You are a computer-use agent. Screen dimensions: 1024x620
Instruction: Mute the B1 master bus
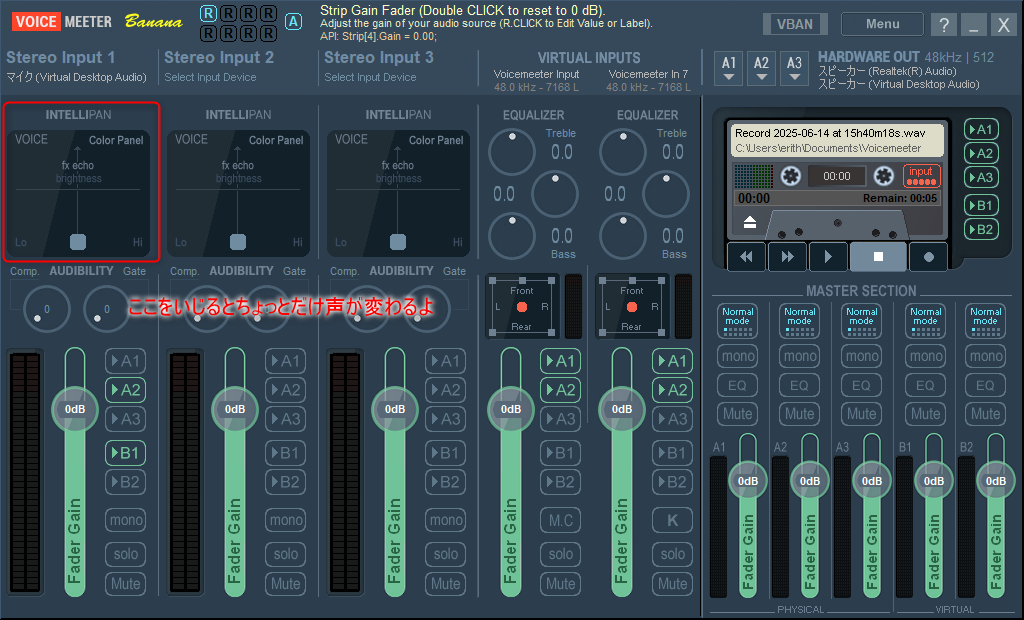click(925, 414)
